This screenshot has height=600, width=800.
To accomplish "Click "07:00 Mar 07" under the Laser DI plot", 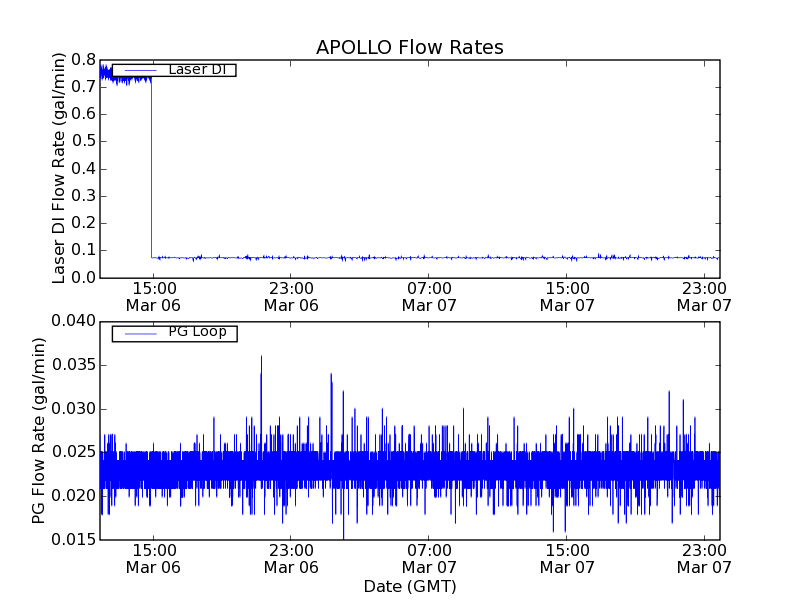I will click(x=429, y=297).
